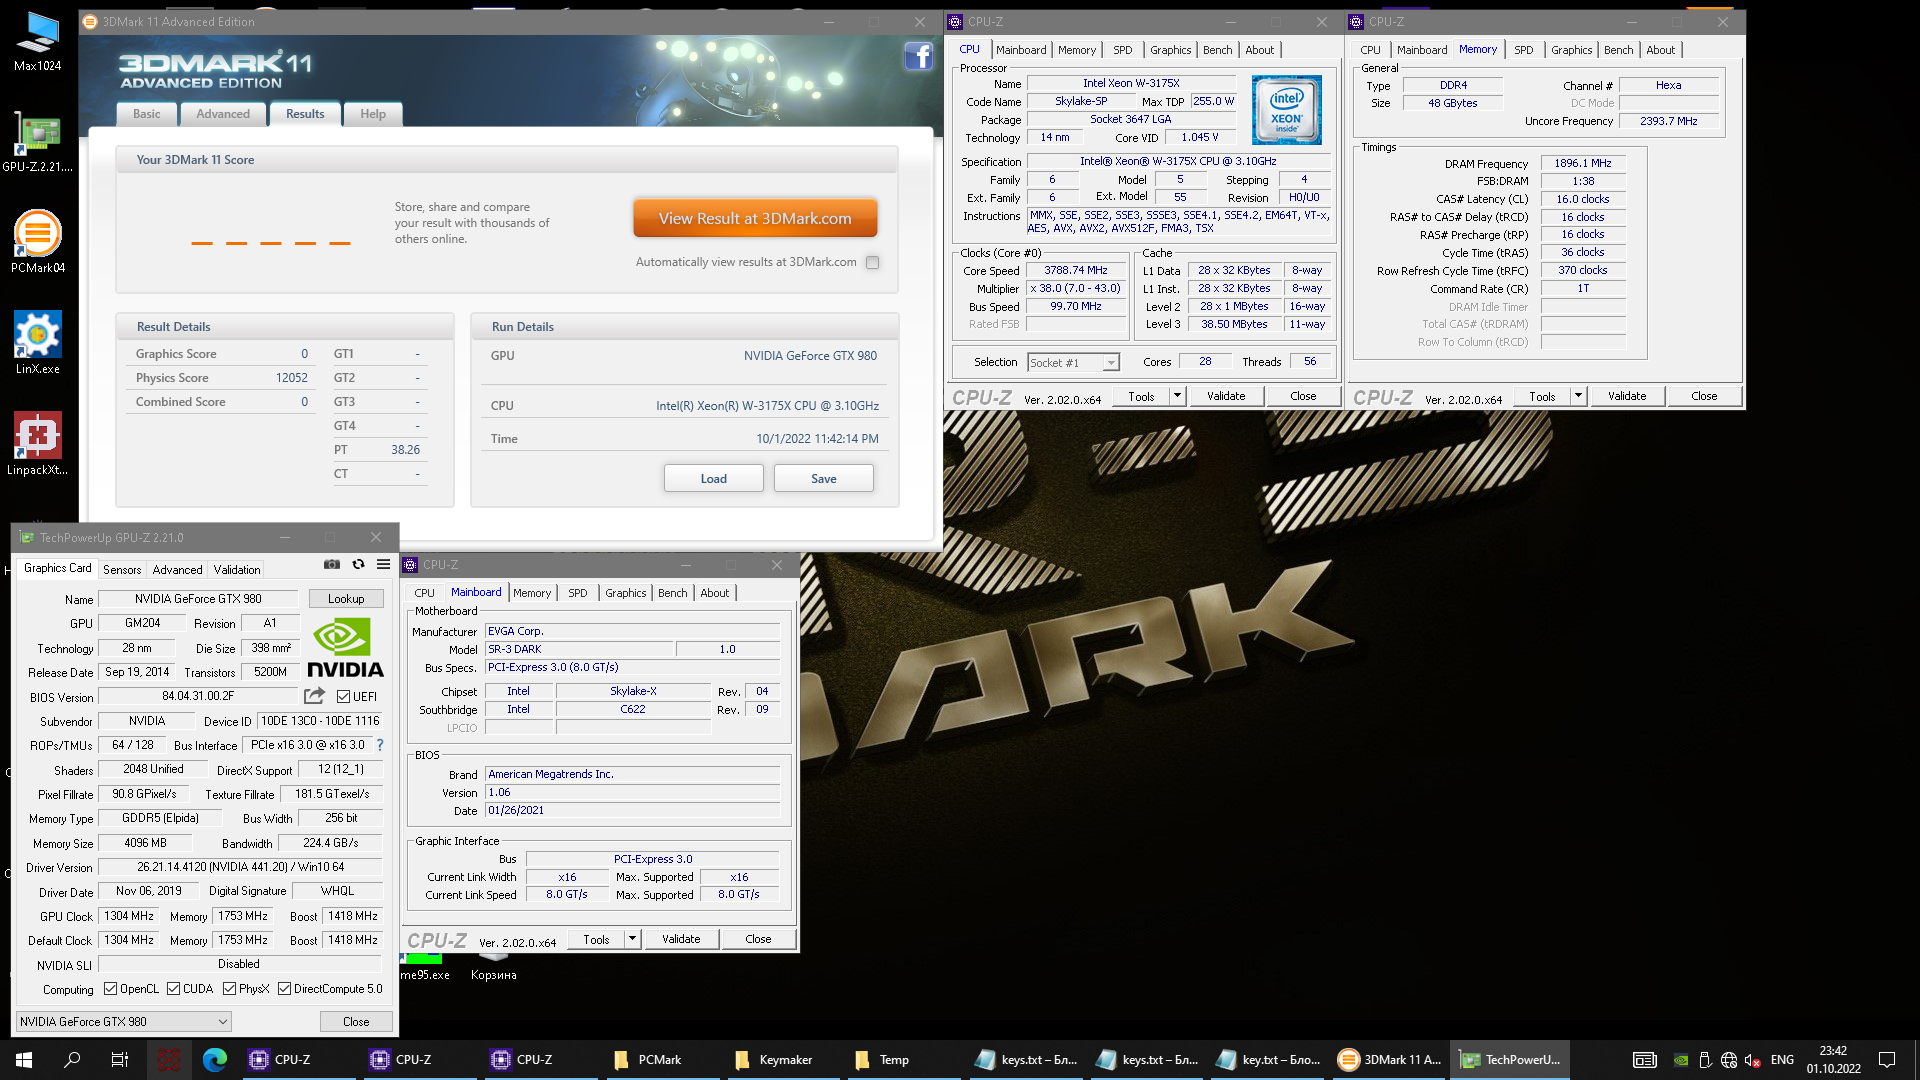The image size is (1920, 1080).
Task: Open the Help tab in 3DMark 11
Action: click(x=373, y=114)
